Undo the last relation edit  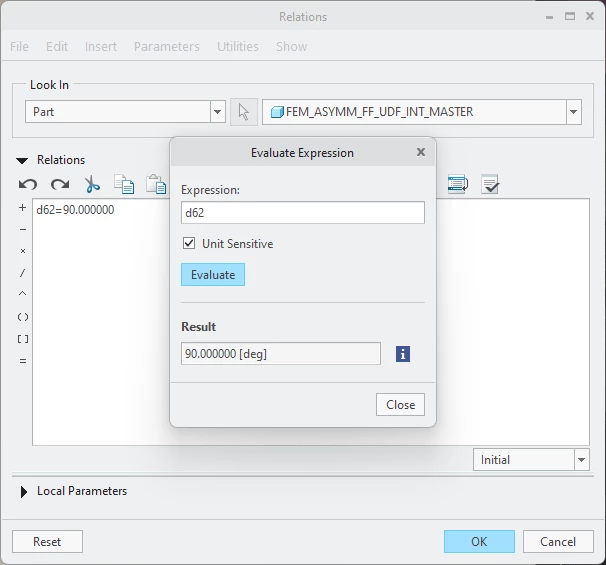point(28,184)
